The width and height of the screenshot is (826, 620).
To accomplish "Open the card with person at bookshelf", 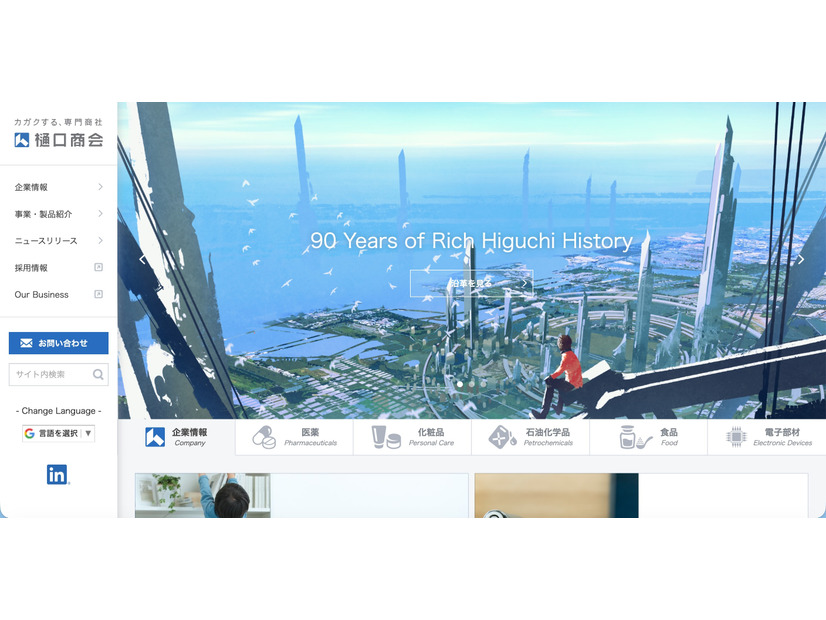I will (x=301, y=495).
